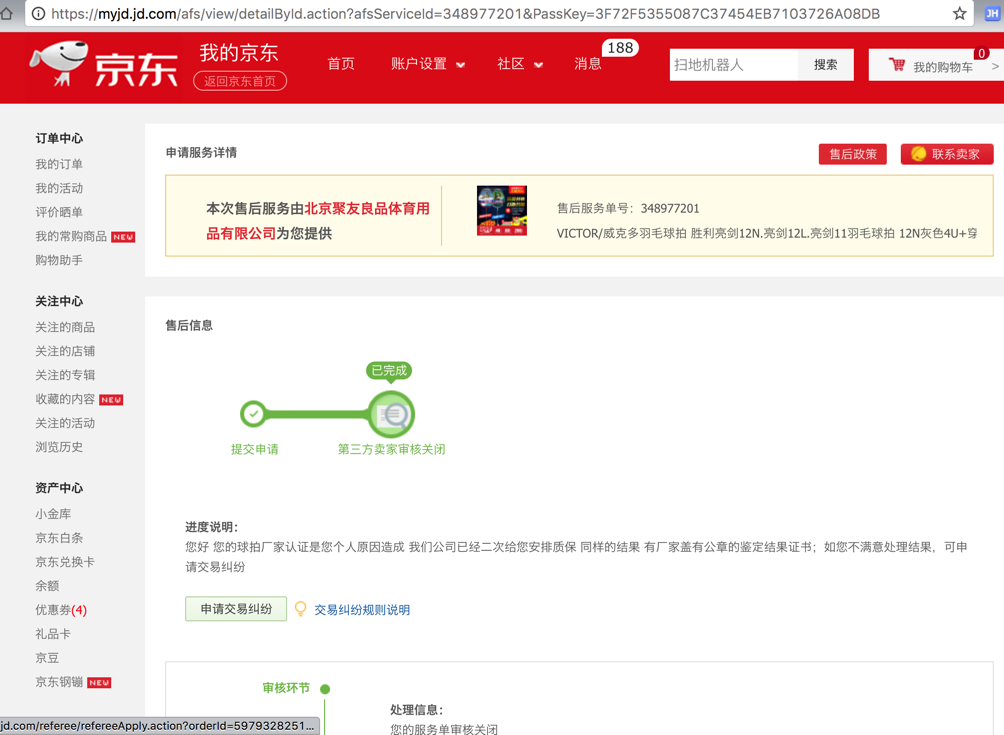The image size is (1004, 735).
Task: Open 小金库 in sidebar
Action: (53, 514)
